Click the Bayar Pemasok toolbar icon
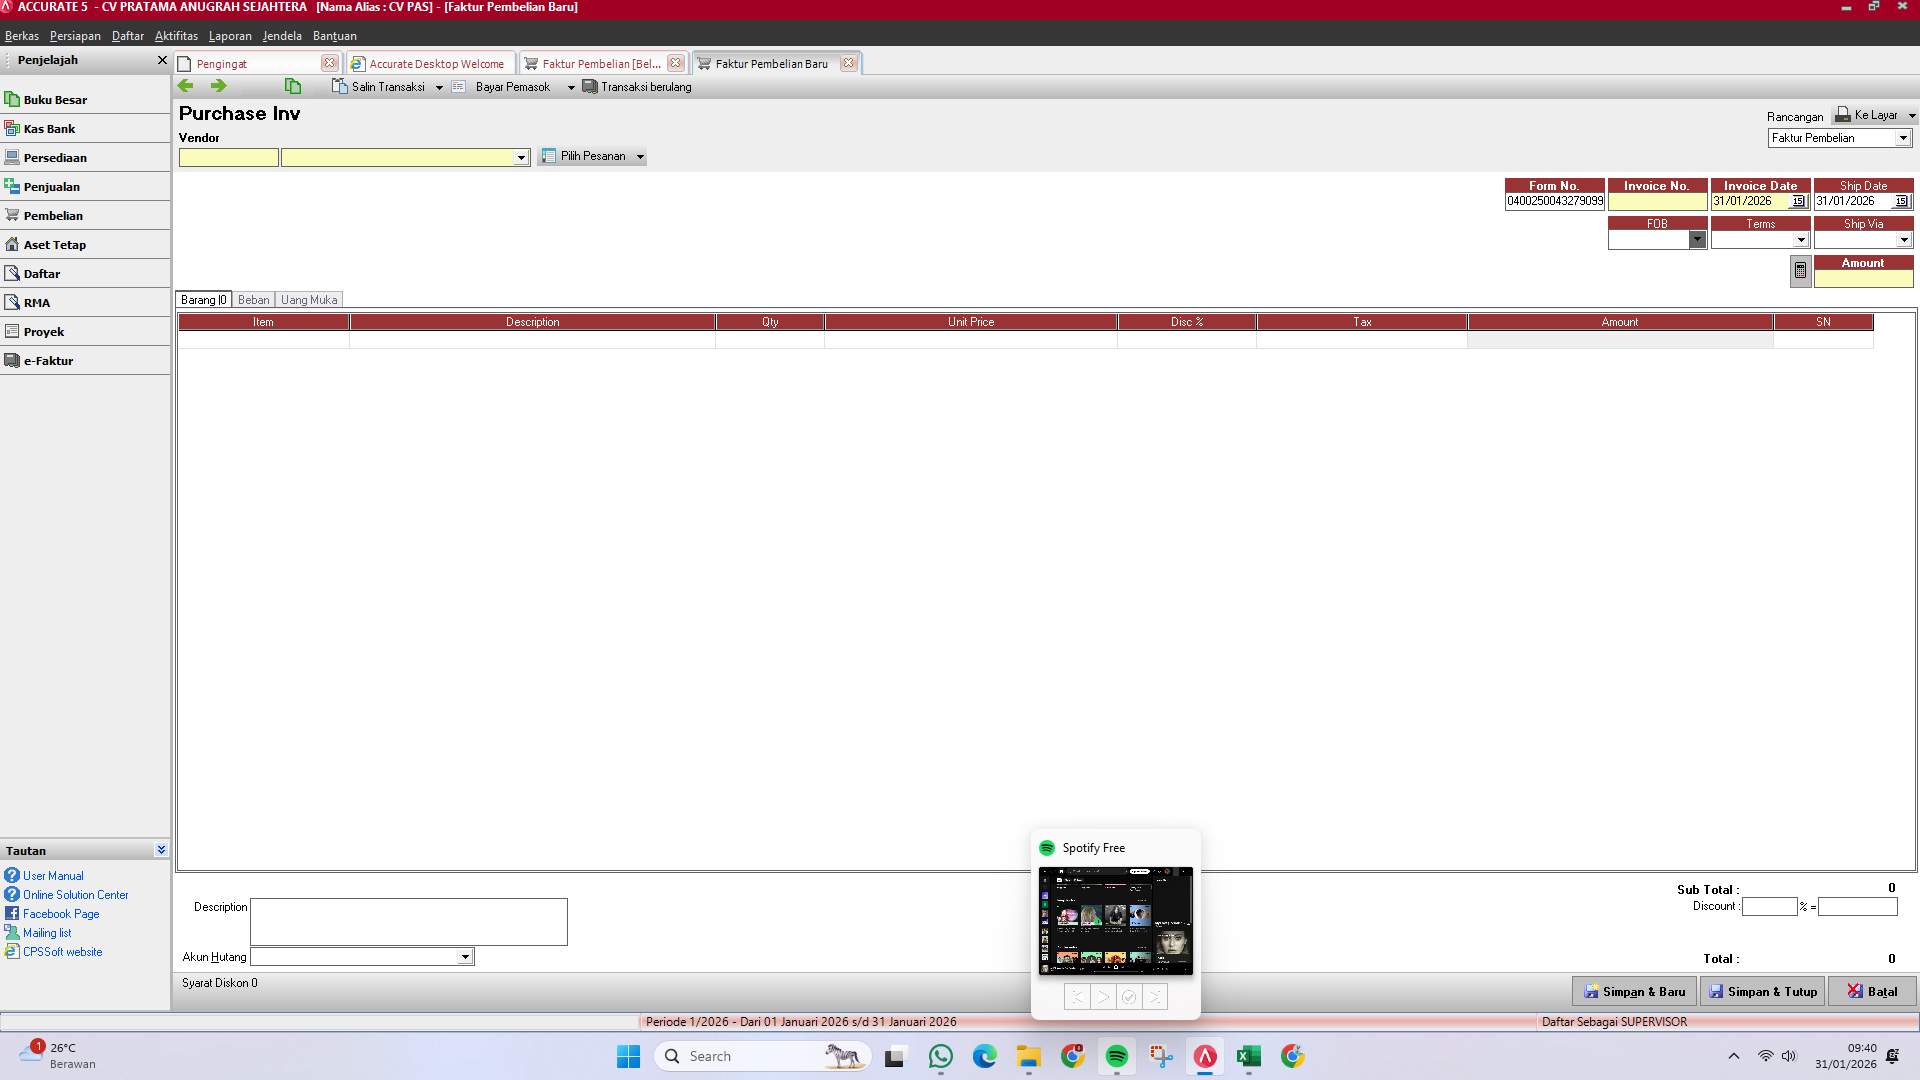The height and width of the screenshot is (1080, 1920). [x=459, y=87]
